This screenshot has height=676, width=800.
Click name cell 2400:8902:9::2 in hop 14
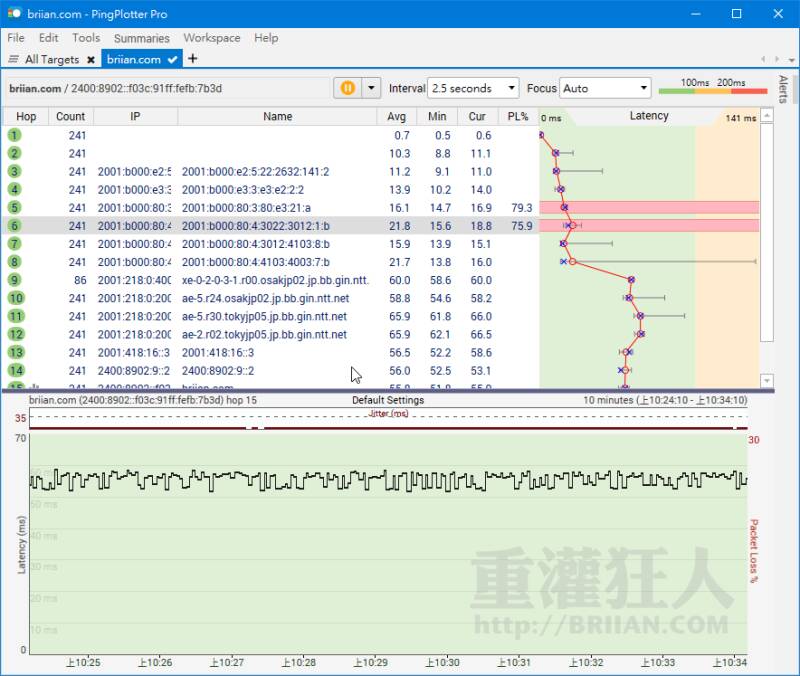[218, 371]
